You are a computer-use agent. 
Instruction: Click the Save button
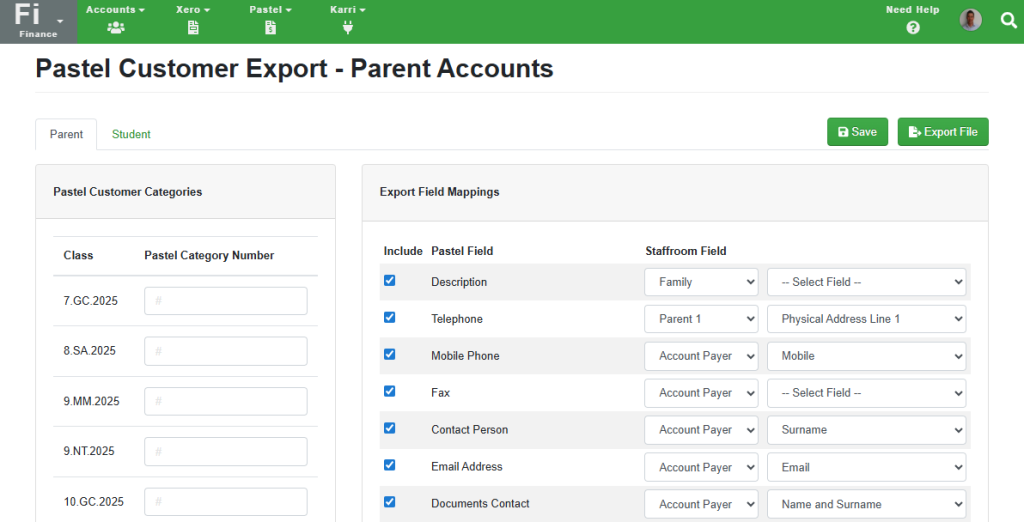pos(857,132)
